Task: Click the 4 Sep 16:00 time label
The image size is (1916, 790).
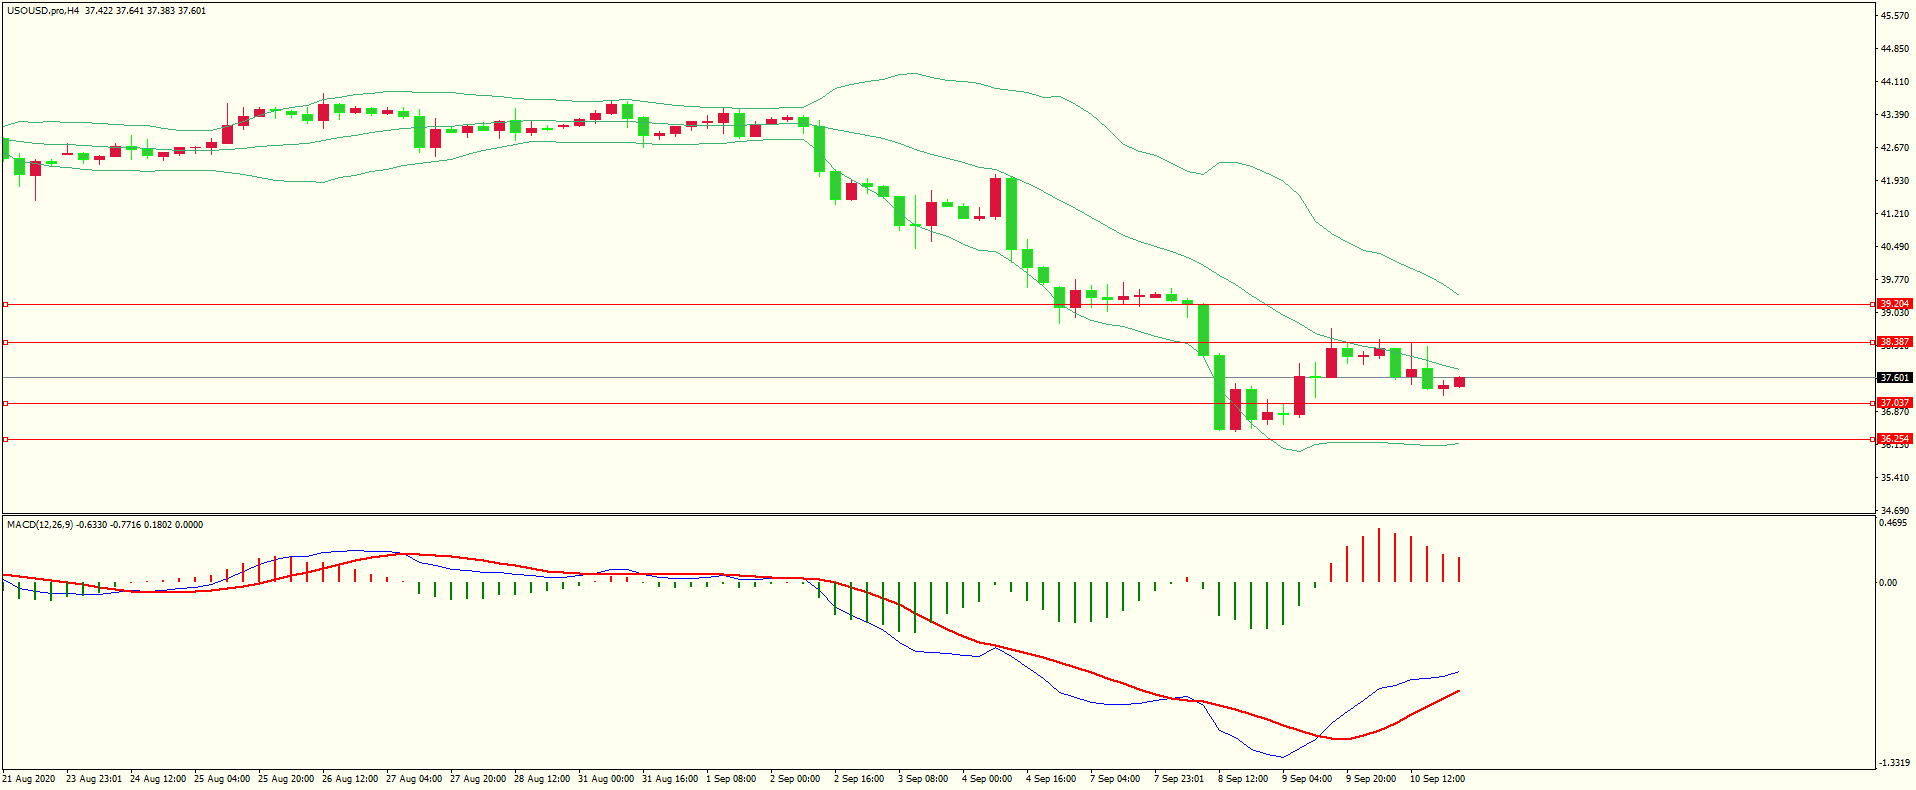Action: 1051,779
